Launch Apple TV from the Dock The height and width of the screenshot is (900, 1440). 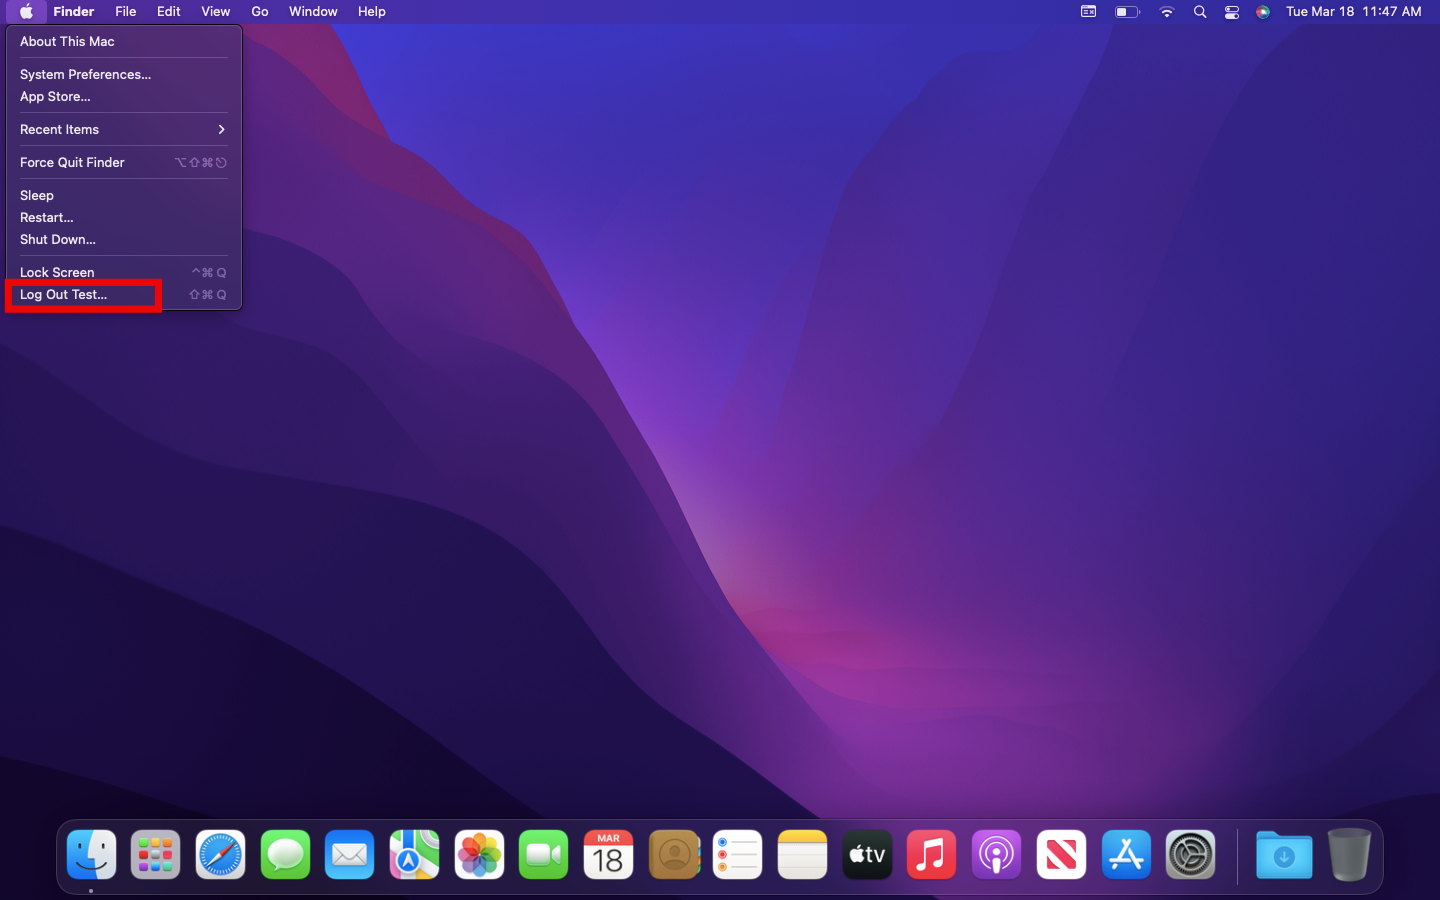coord(867,855)
